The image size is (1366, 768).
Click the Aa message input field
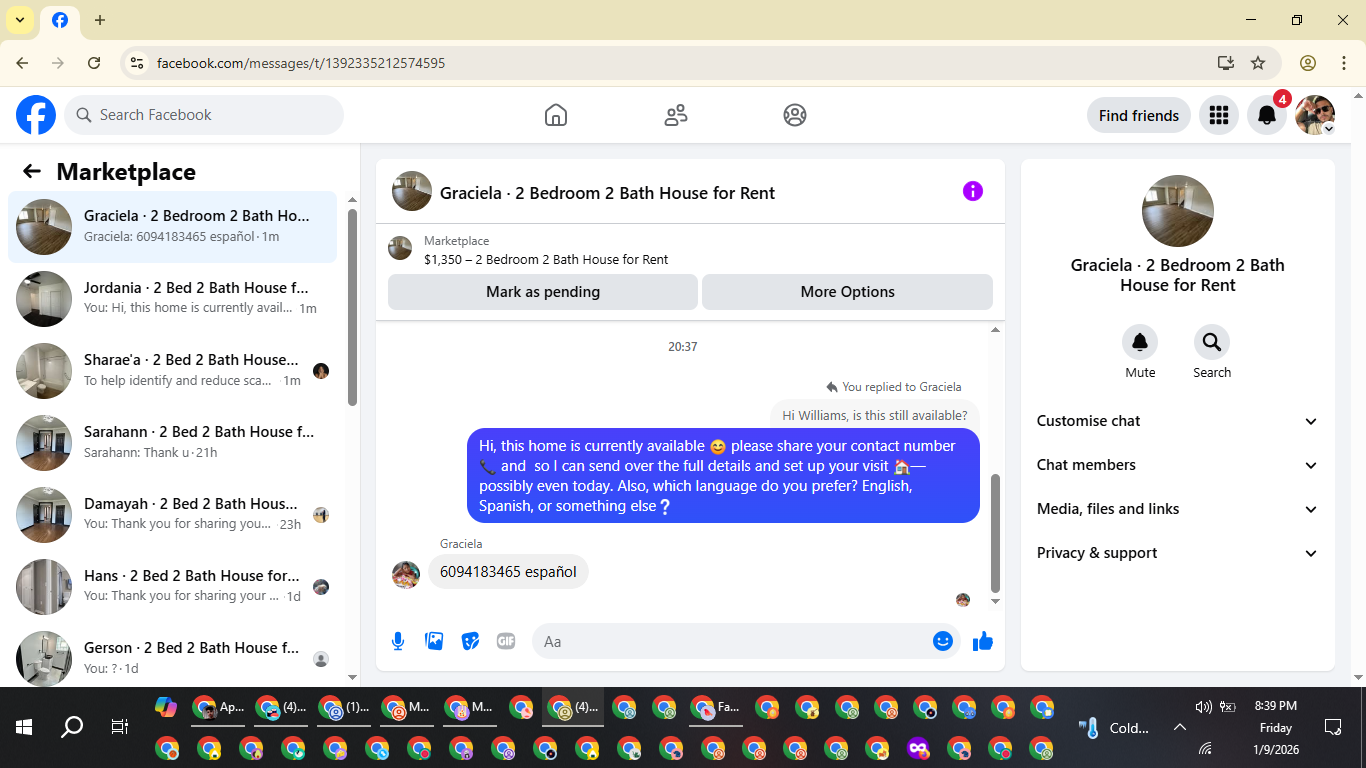coord(735,641)
